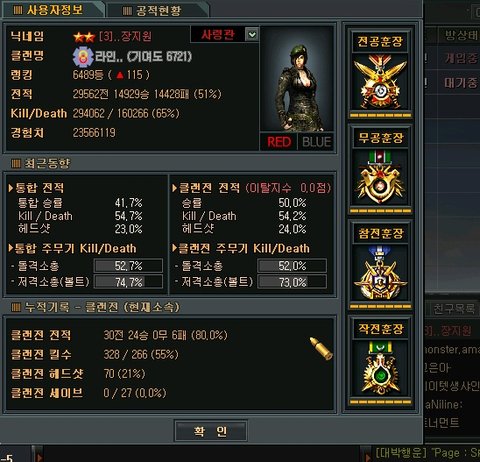Click the female soldier character portrait
The width and height of the screenshot is (480, 462).
coord(297,79)
